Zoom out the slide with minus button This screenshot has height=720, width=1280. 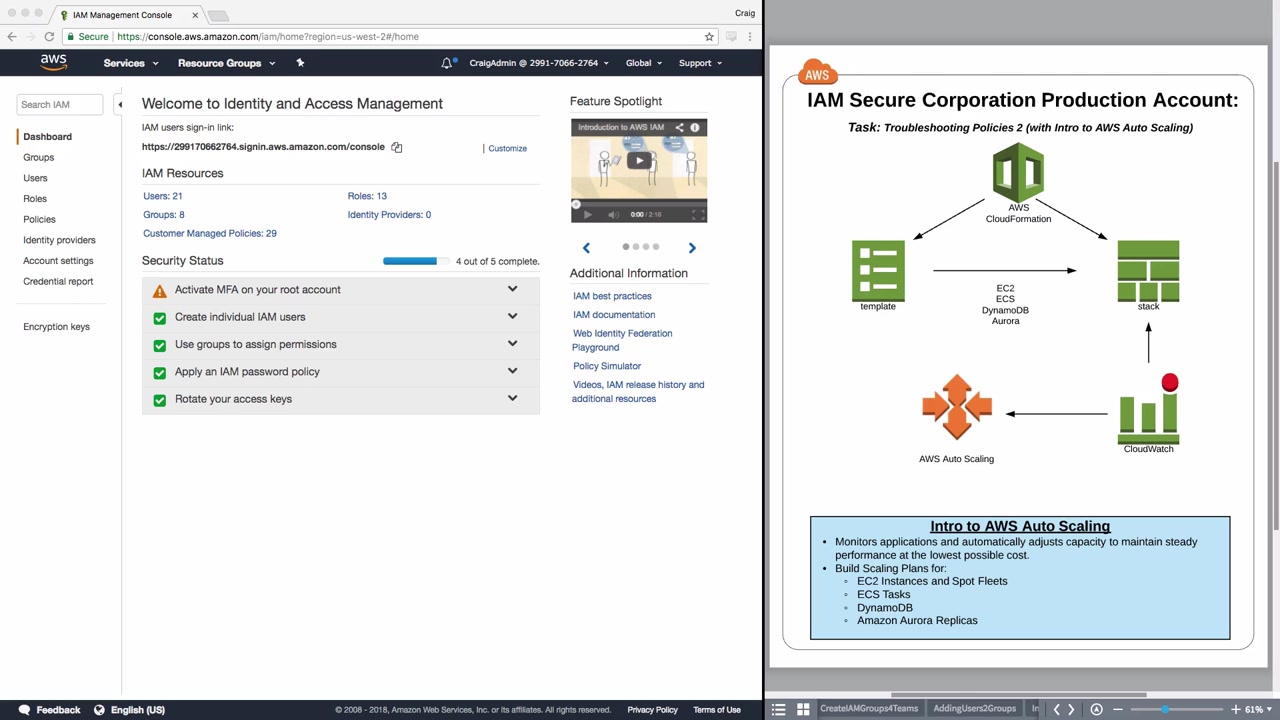[x=1118, y=709]
